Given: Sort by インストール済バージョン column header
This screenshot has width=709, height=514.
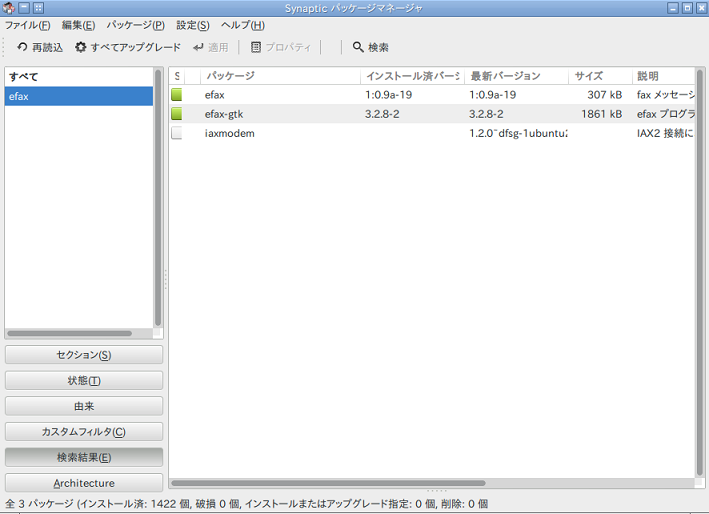Looking at the screenshot, I should pyautogui.click(x=412, y=76).
